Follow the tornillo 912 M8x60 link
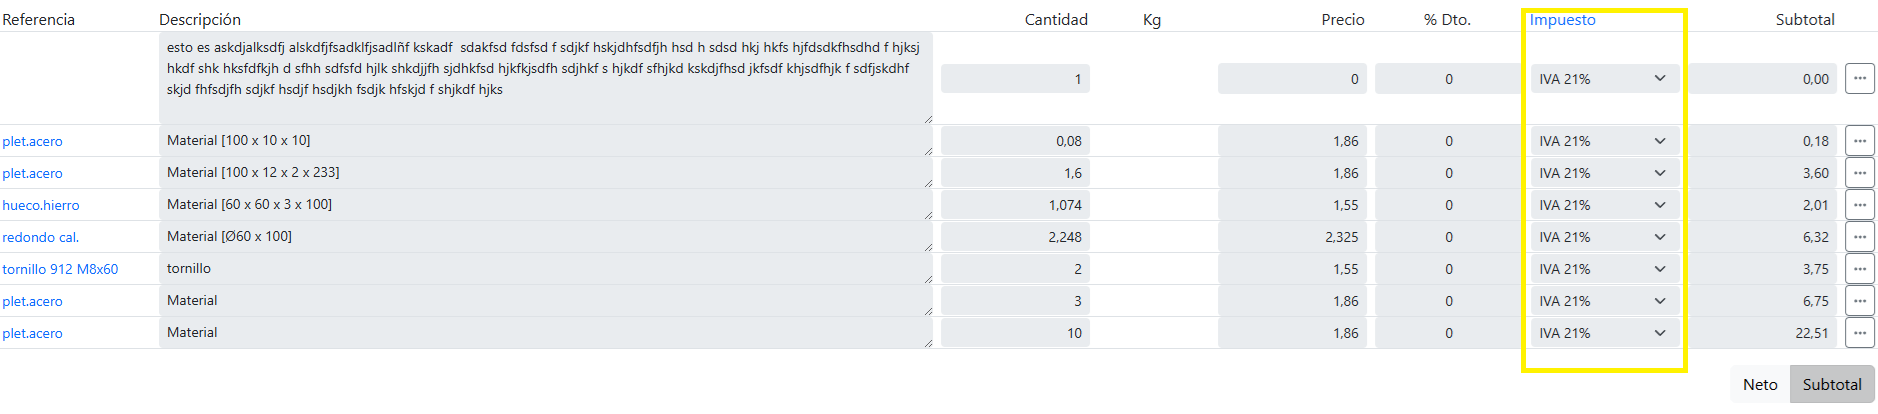Viewport: 1878px width, 414px height. point(60,270)
